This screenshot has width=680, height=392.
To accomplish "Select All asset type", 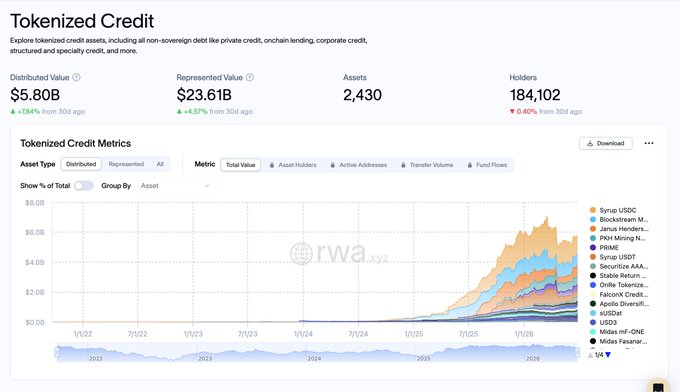I will coord(160,164).
